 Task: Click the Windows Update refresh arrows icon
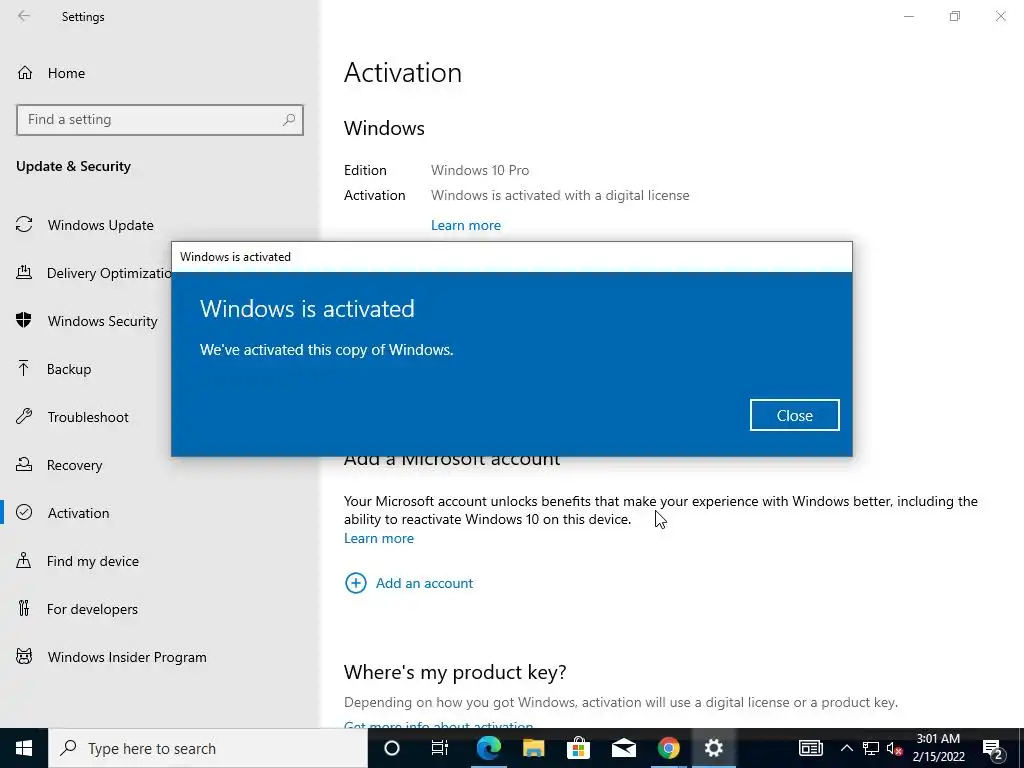pos(24,225)
